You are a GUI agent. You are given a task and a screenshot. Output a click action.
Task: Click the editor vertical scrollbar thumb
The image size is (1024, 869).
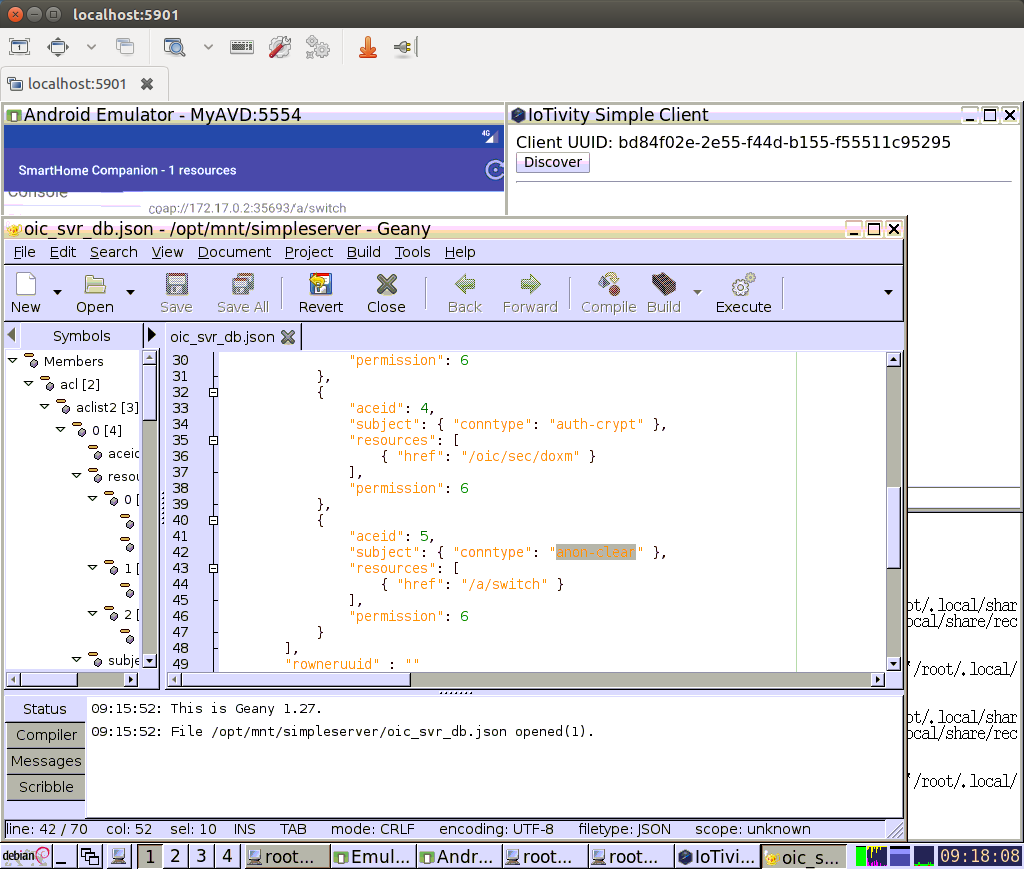point(894,528)
